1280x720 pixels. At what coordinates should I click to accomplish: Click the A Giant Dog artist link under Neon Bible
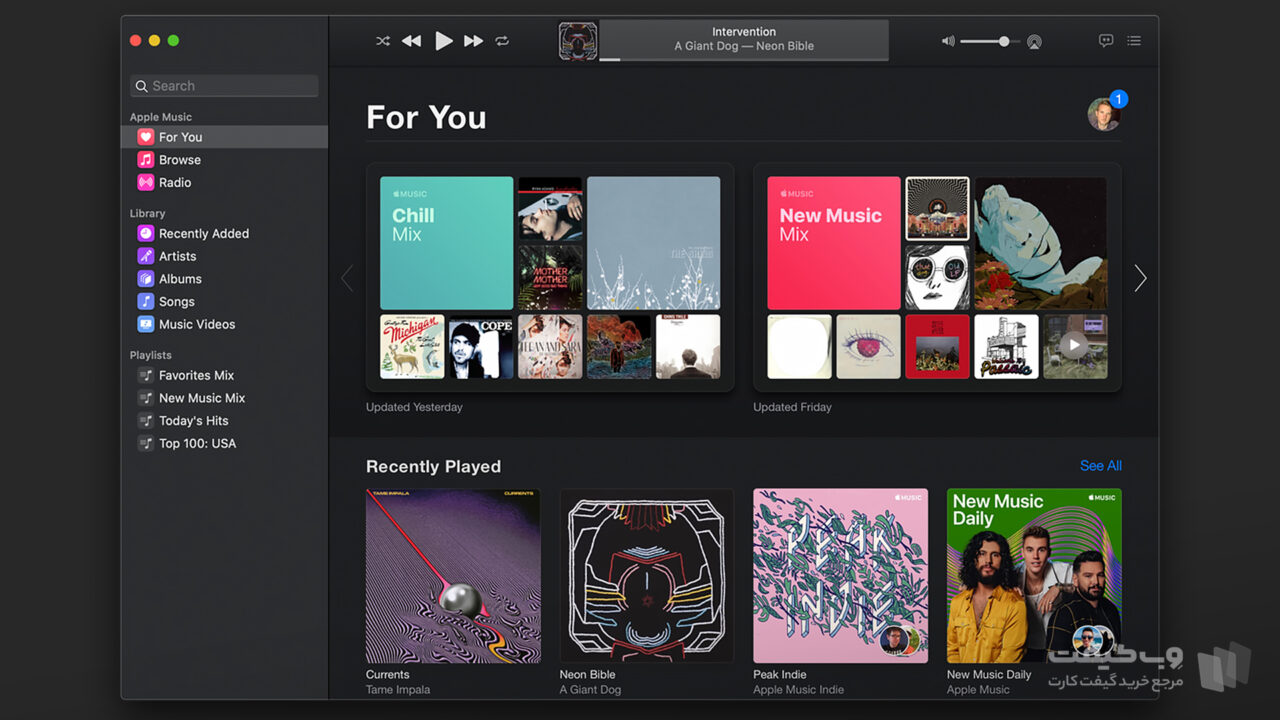(x=590, y=690)
